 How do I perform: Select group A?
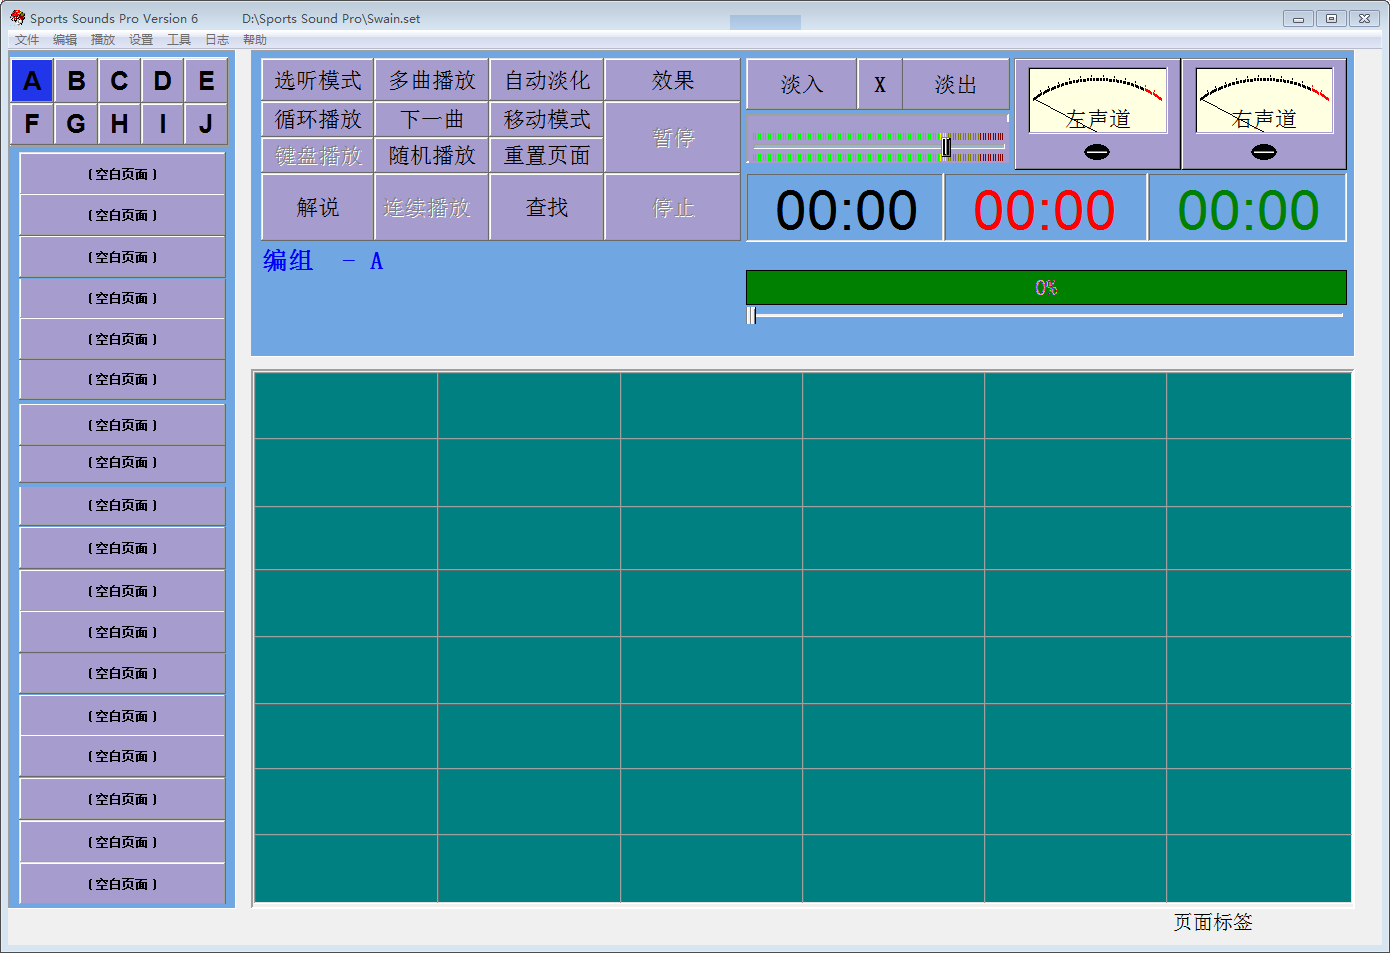click(32, 81)
